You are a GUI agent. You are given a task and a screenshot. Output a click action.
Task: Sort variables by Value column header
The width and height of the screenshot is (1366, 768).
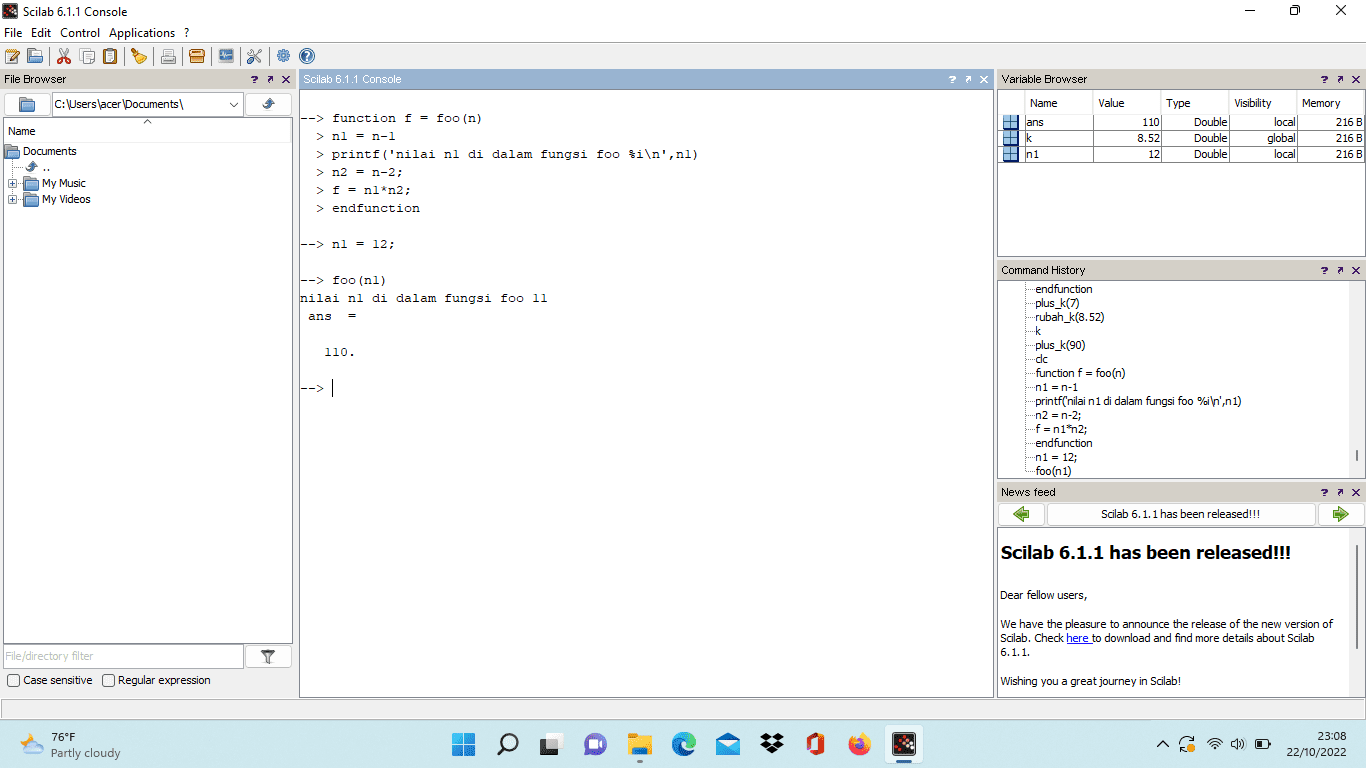click(1127, 103)
